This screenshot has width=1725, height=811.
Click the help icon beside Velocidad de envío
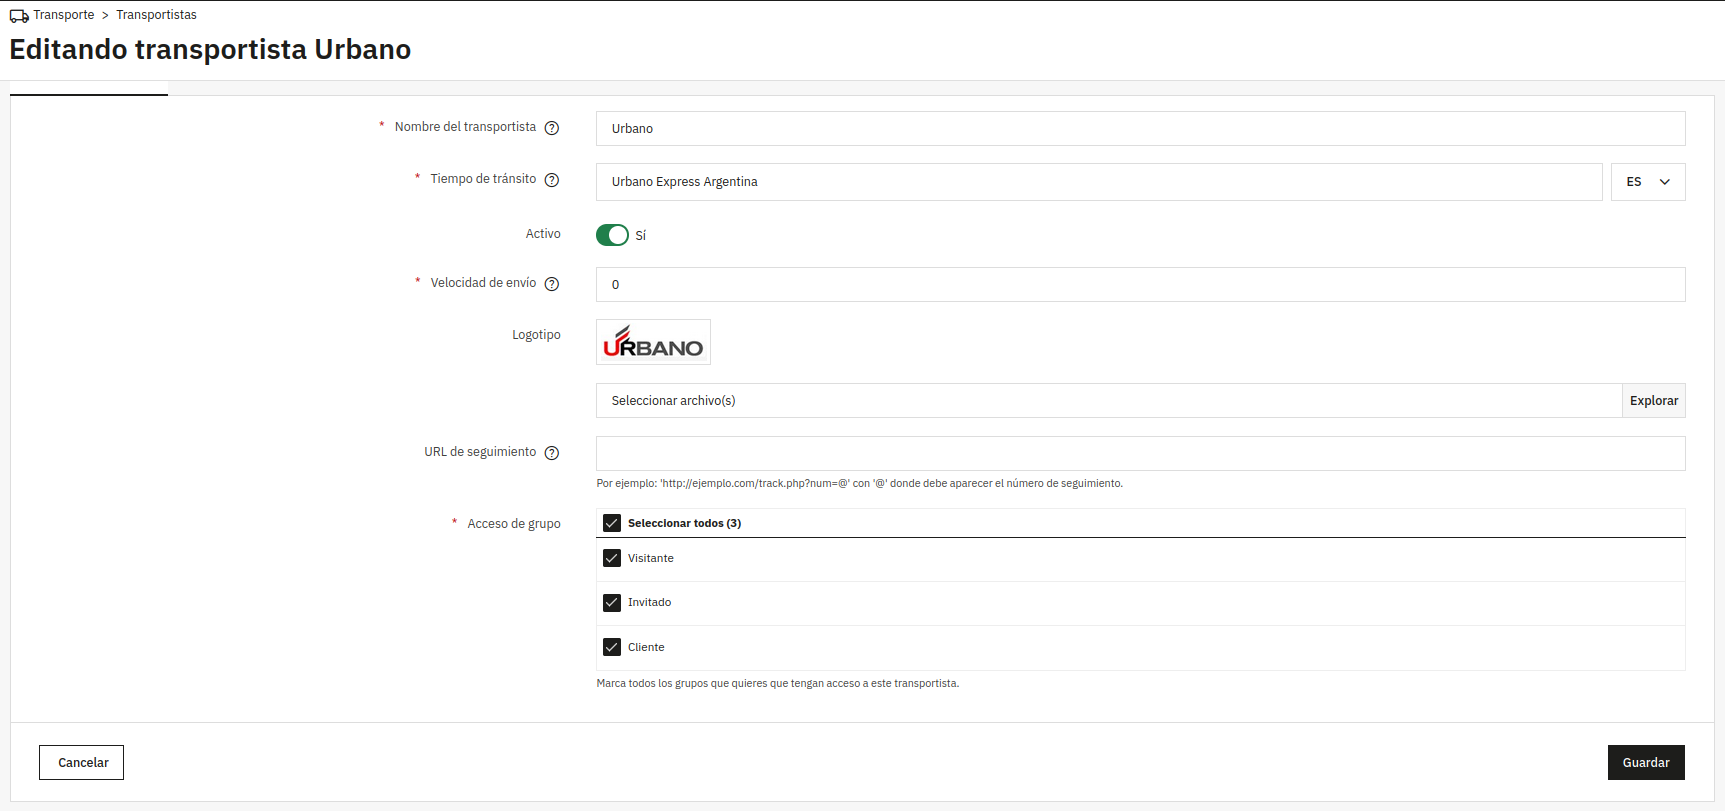click(x=551, y=284)
